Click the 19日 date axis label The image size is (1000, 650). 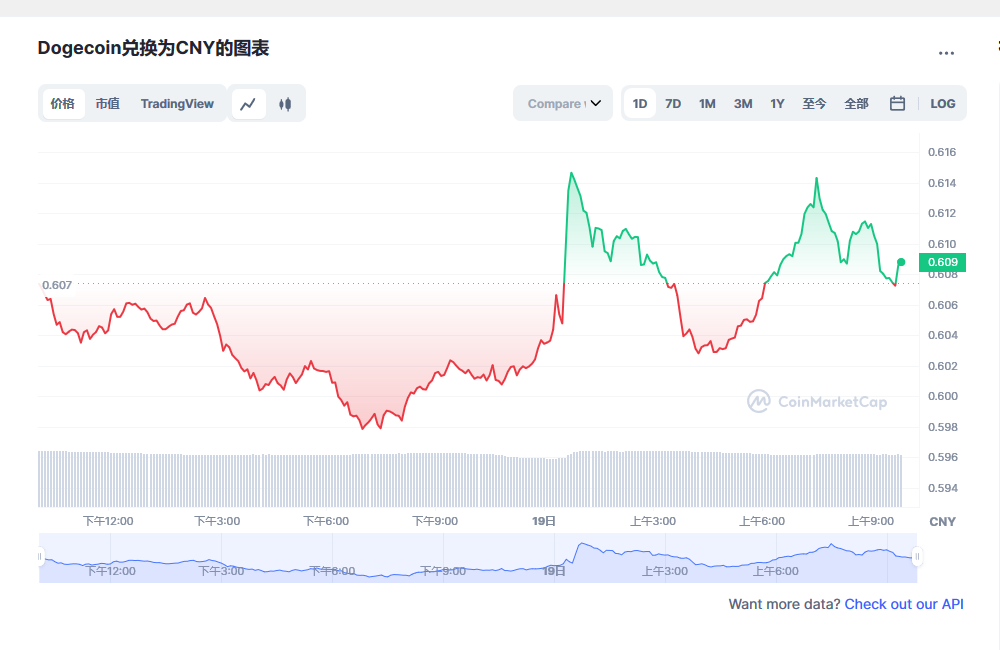point(544,521)
